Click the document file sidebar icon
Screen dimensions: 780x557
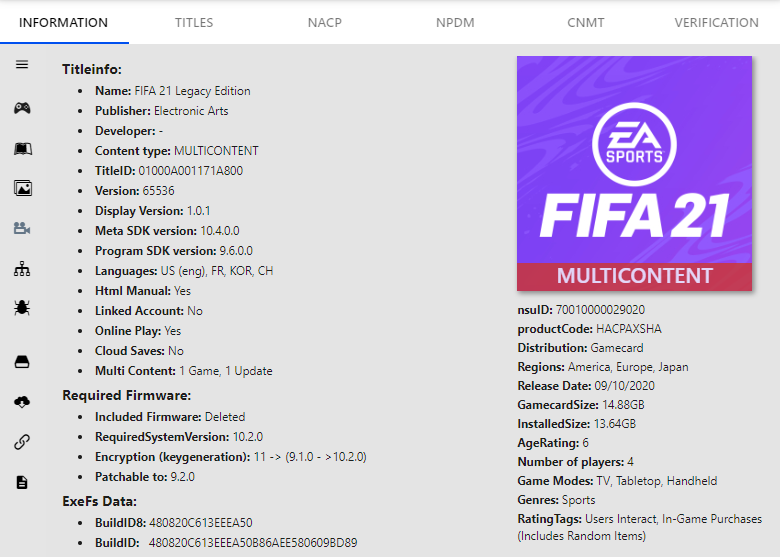[22, 482]
